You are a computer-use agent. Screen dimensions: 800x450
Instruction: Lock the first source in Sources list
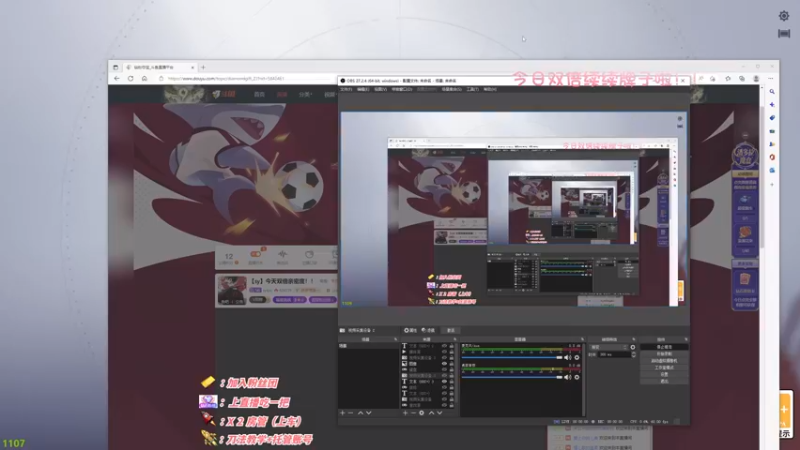click(x=452, y=346)
